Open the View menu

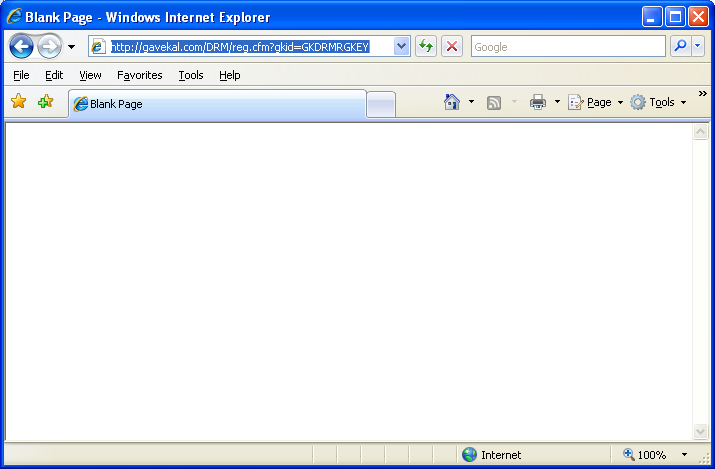click(90, 75)
